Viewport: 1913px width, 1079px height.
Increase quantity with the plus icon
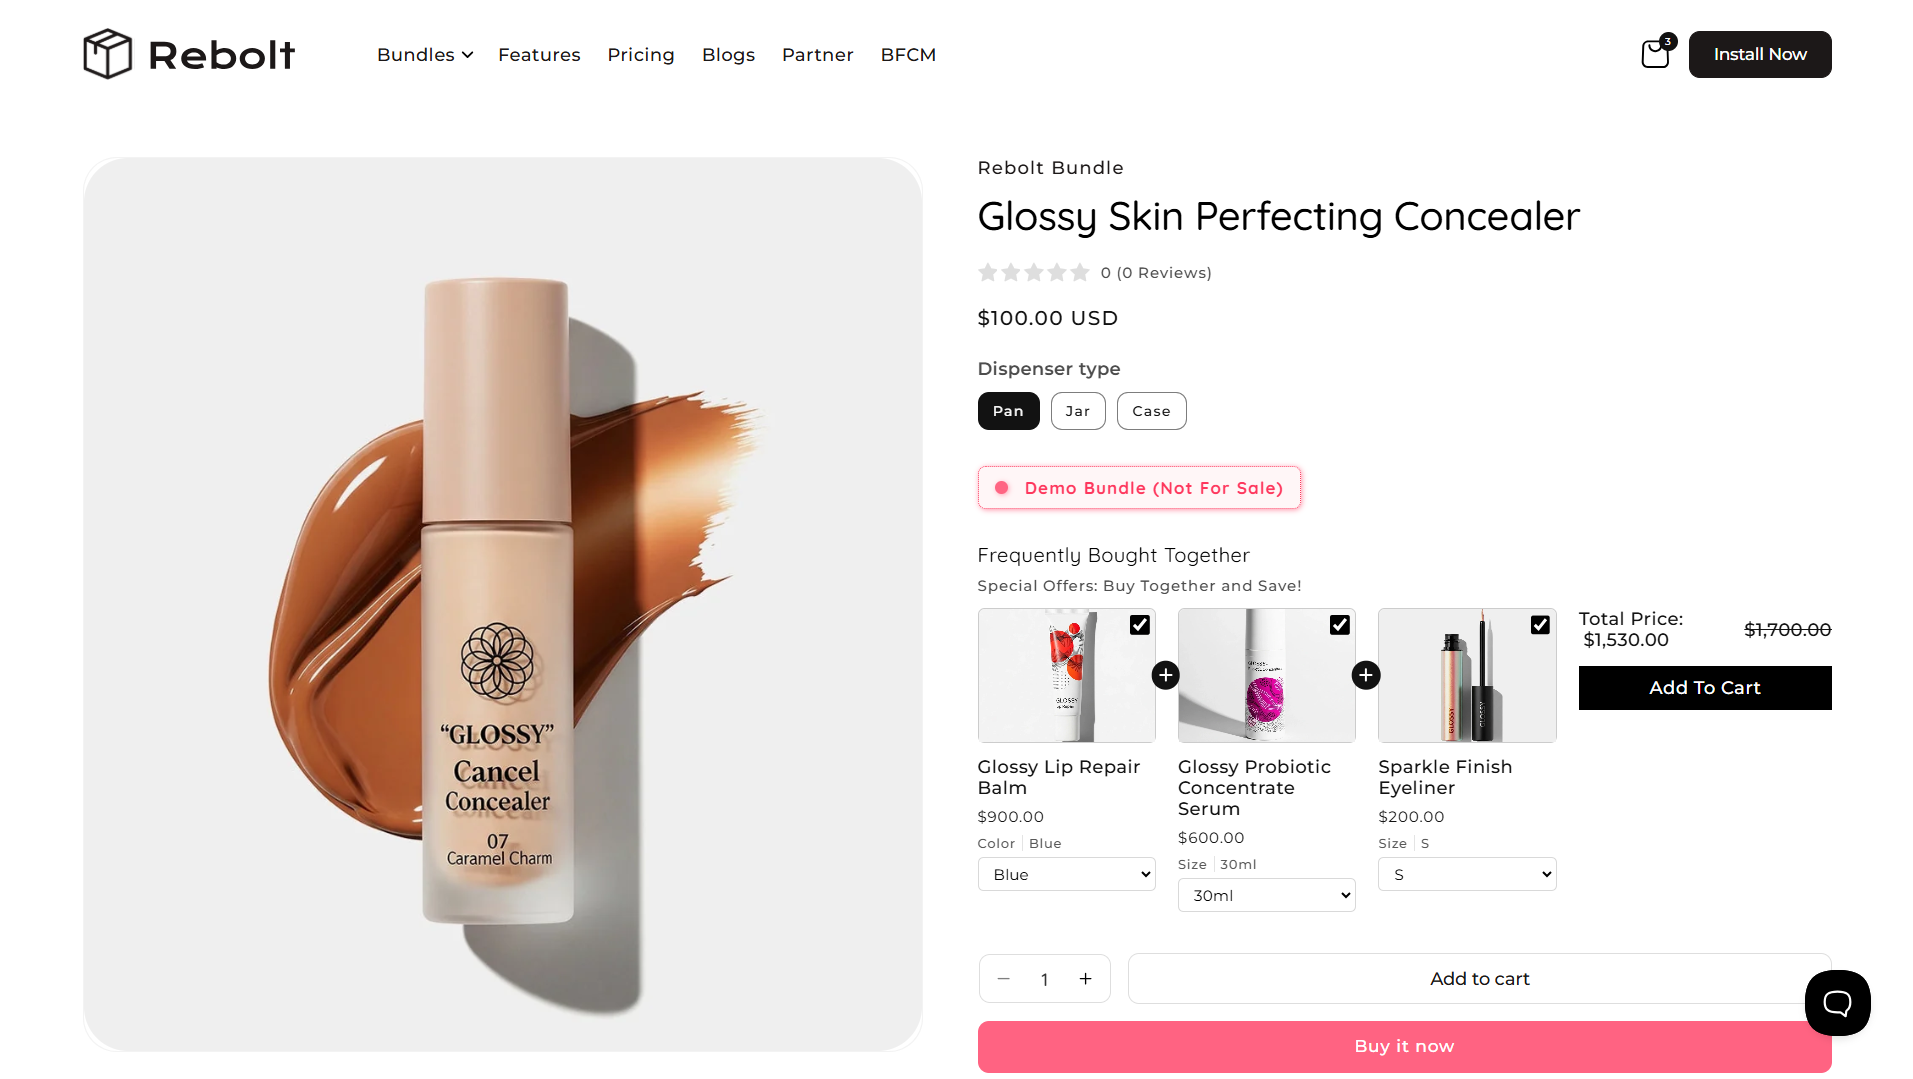coord(1085,979)
